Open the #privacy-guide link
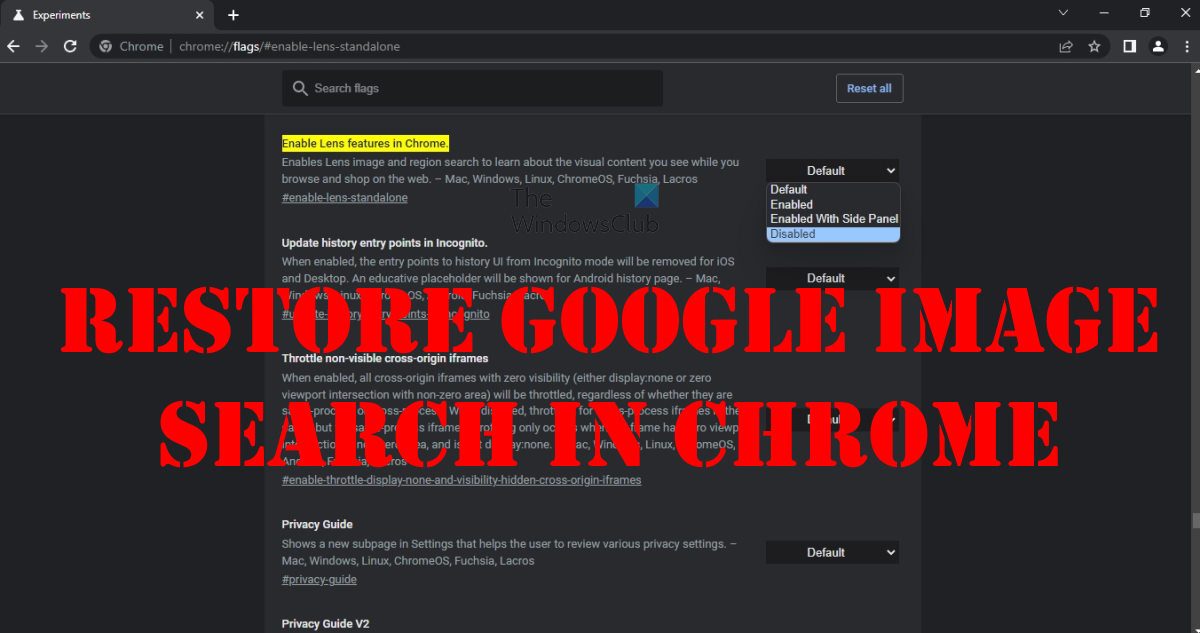Screen dimensions: 1200x633 pyautogui.click(x=319, y=580)
